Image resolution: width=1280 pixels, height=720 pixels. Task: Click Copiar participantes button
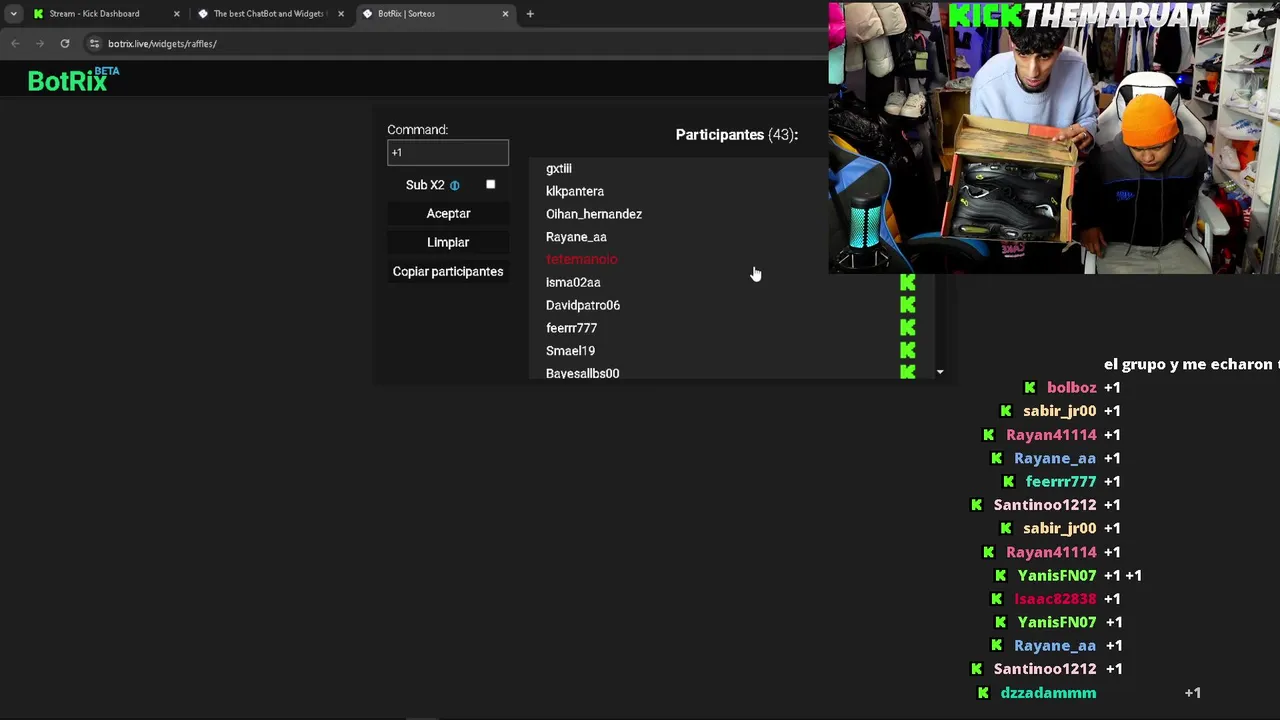(448, 272)
